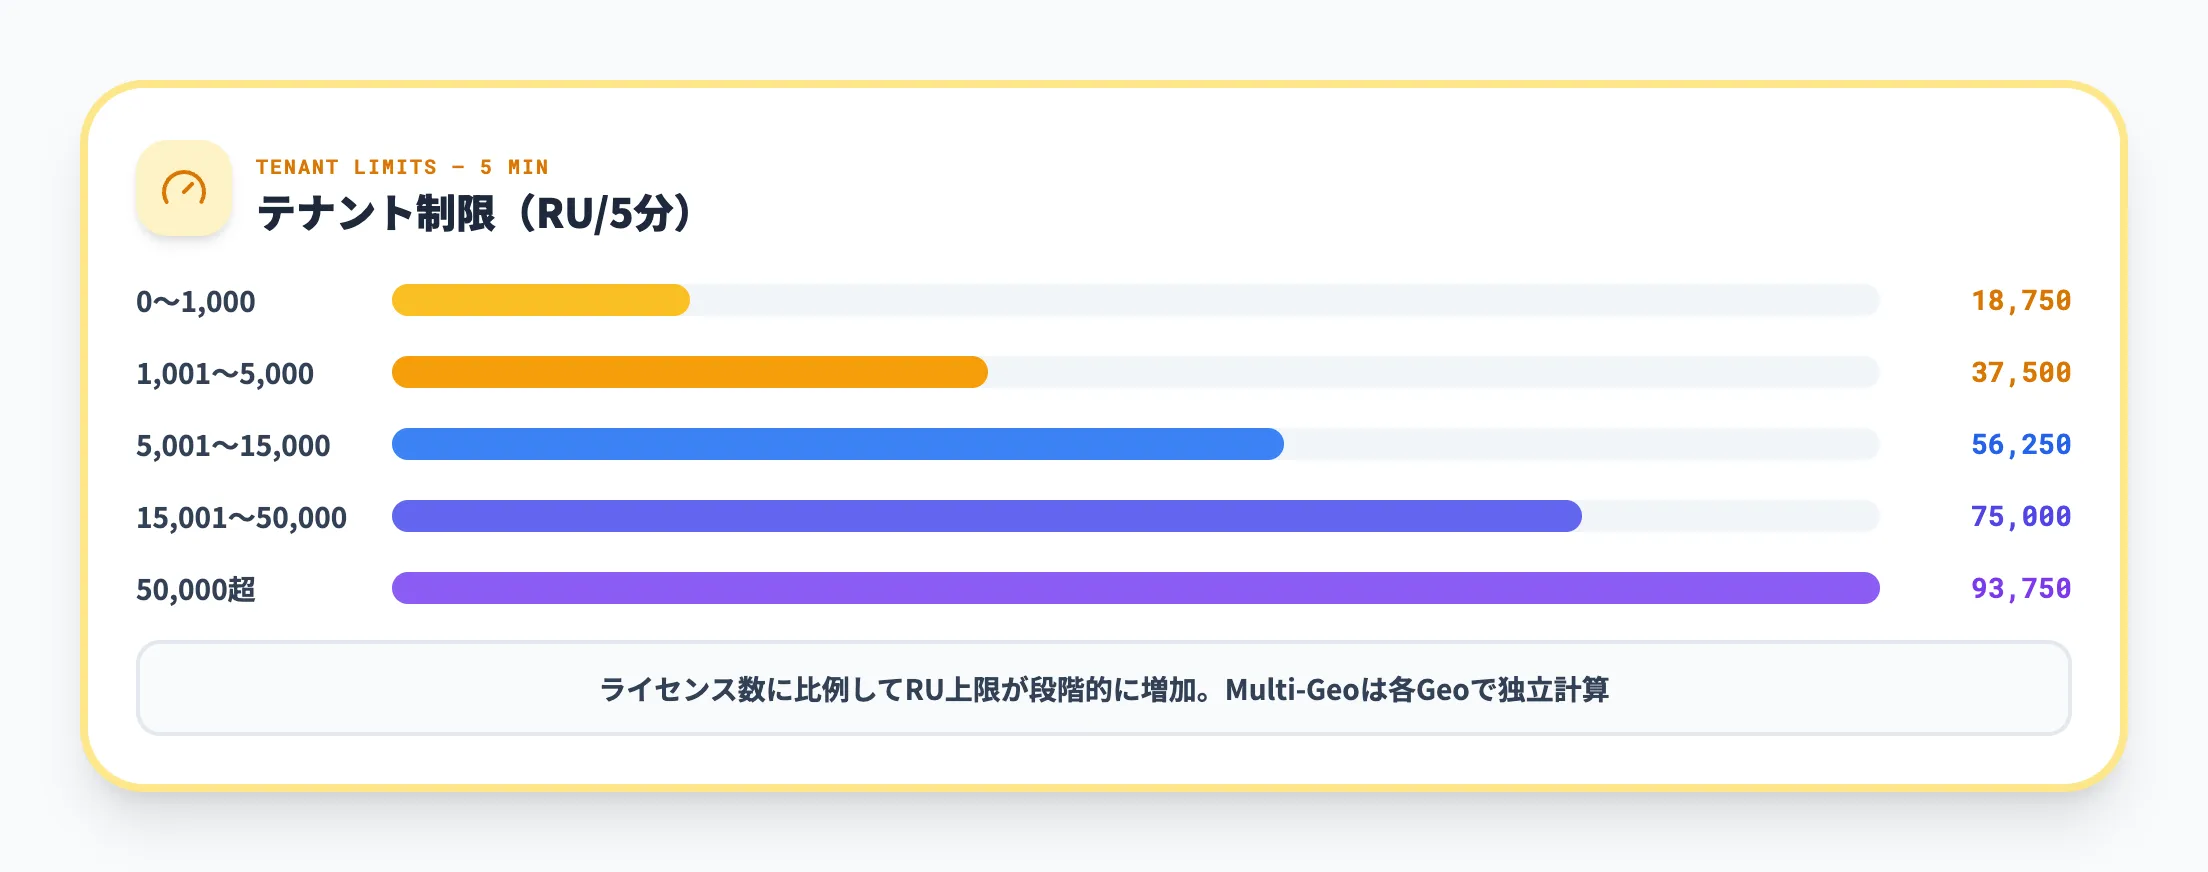2208x872 pixels.
Task: Click the 5,001〜15,000 row label
Action: coord(233,445)
